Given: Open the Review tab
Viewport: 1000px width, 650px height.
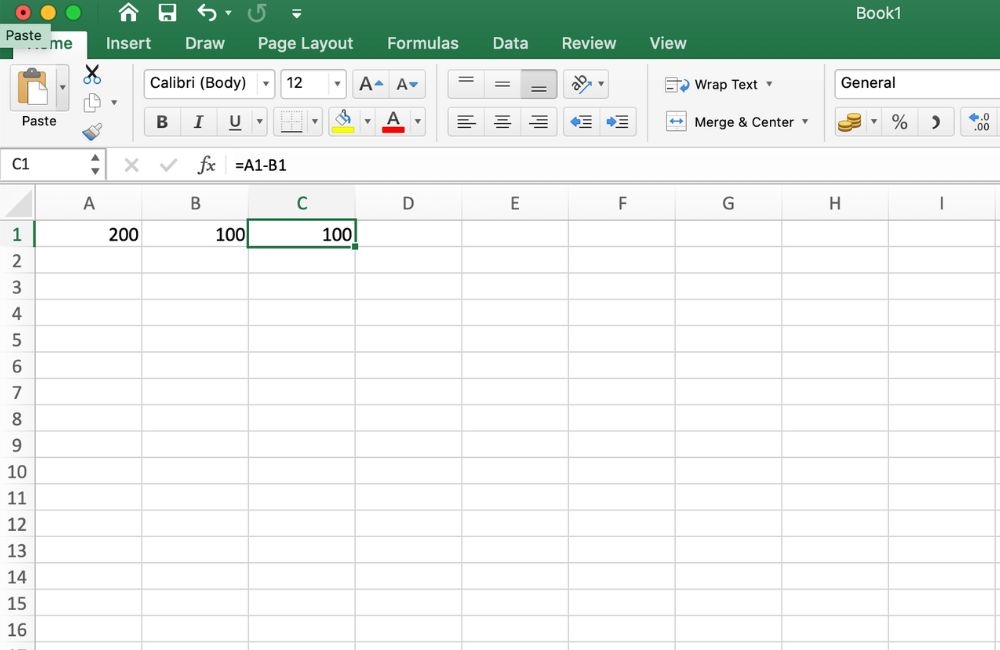Looking at the screenshot, I should [x=589, y=43].
